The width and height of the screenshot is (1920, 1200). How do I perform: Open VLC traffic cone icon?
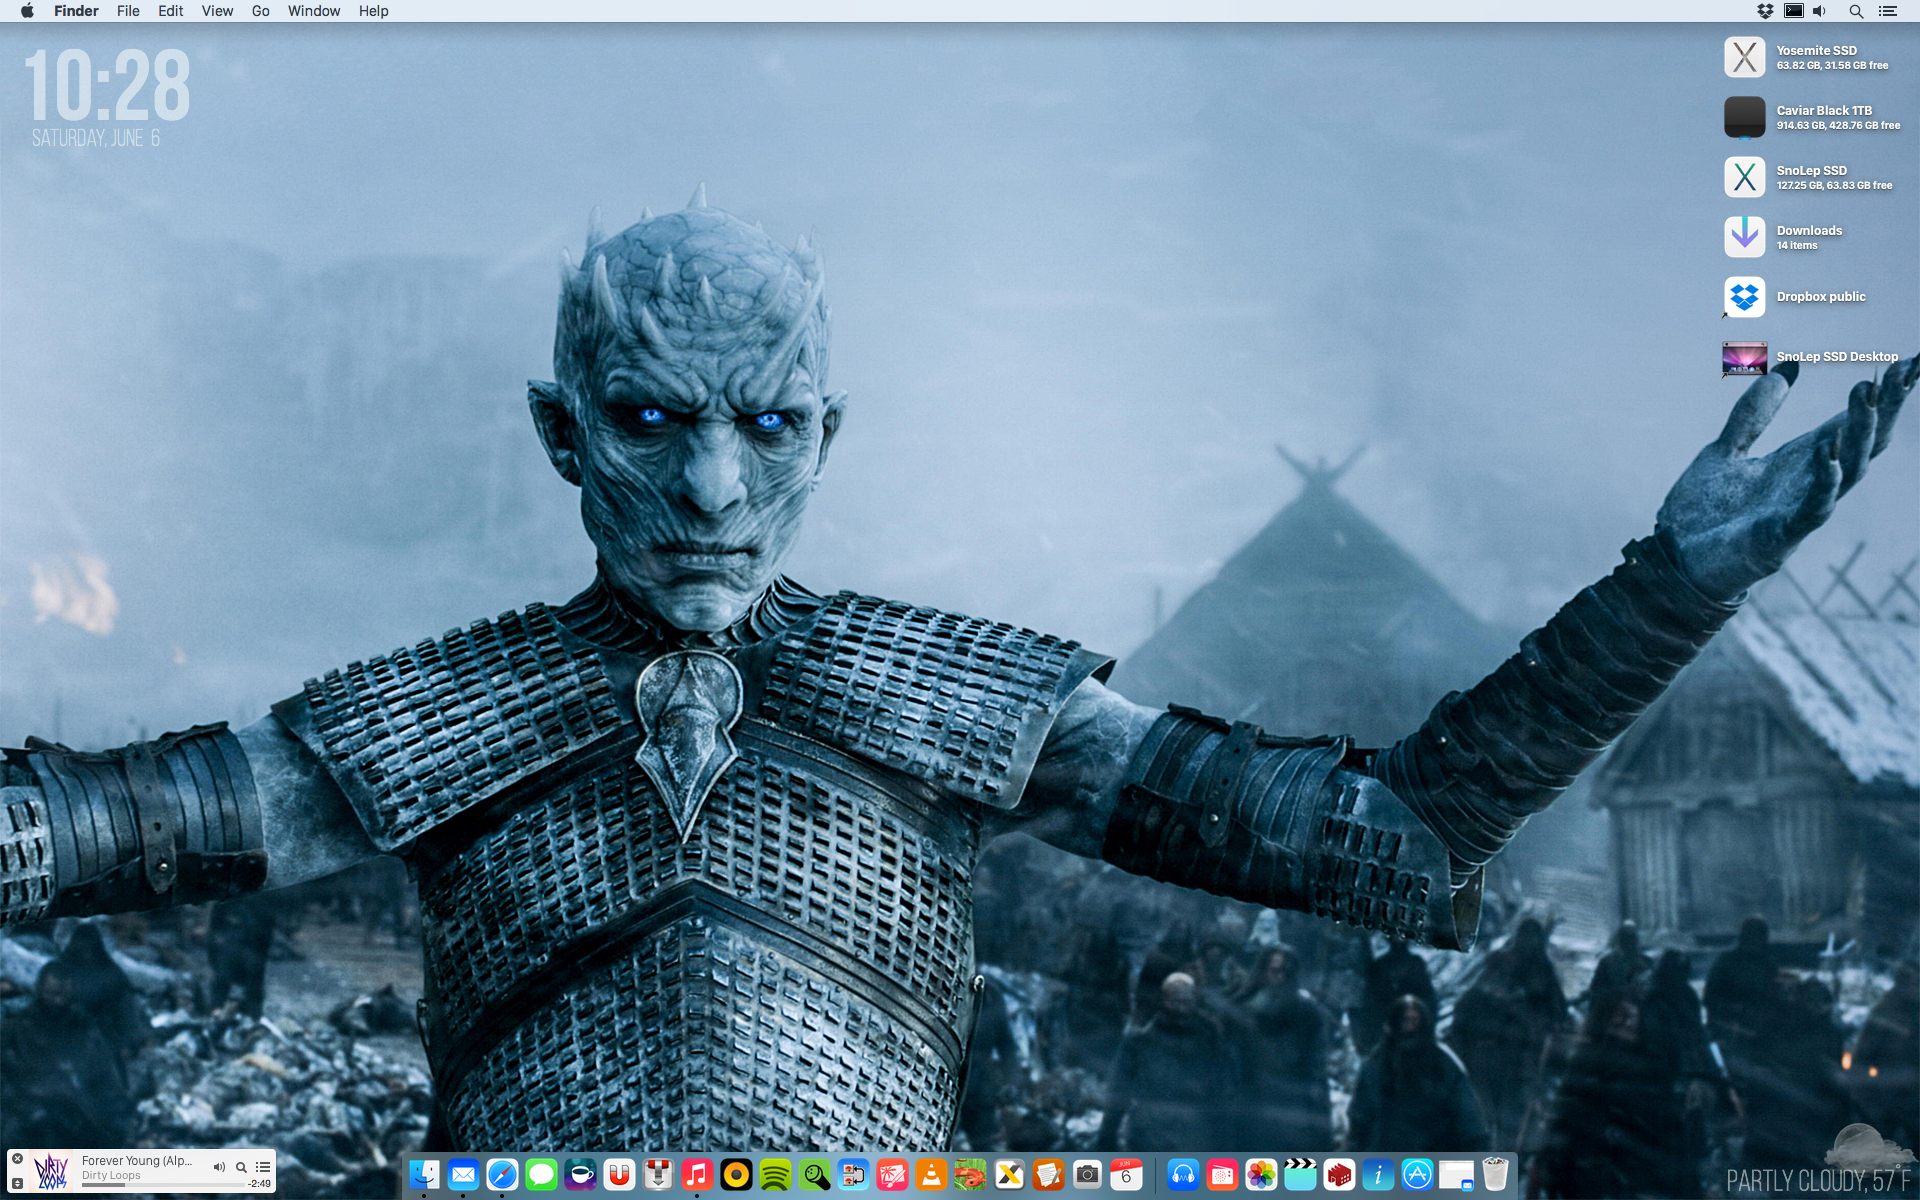tap(931, 1174)
